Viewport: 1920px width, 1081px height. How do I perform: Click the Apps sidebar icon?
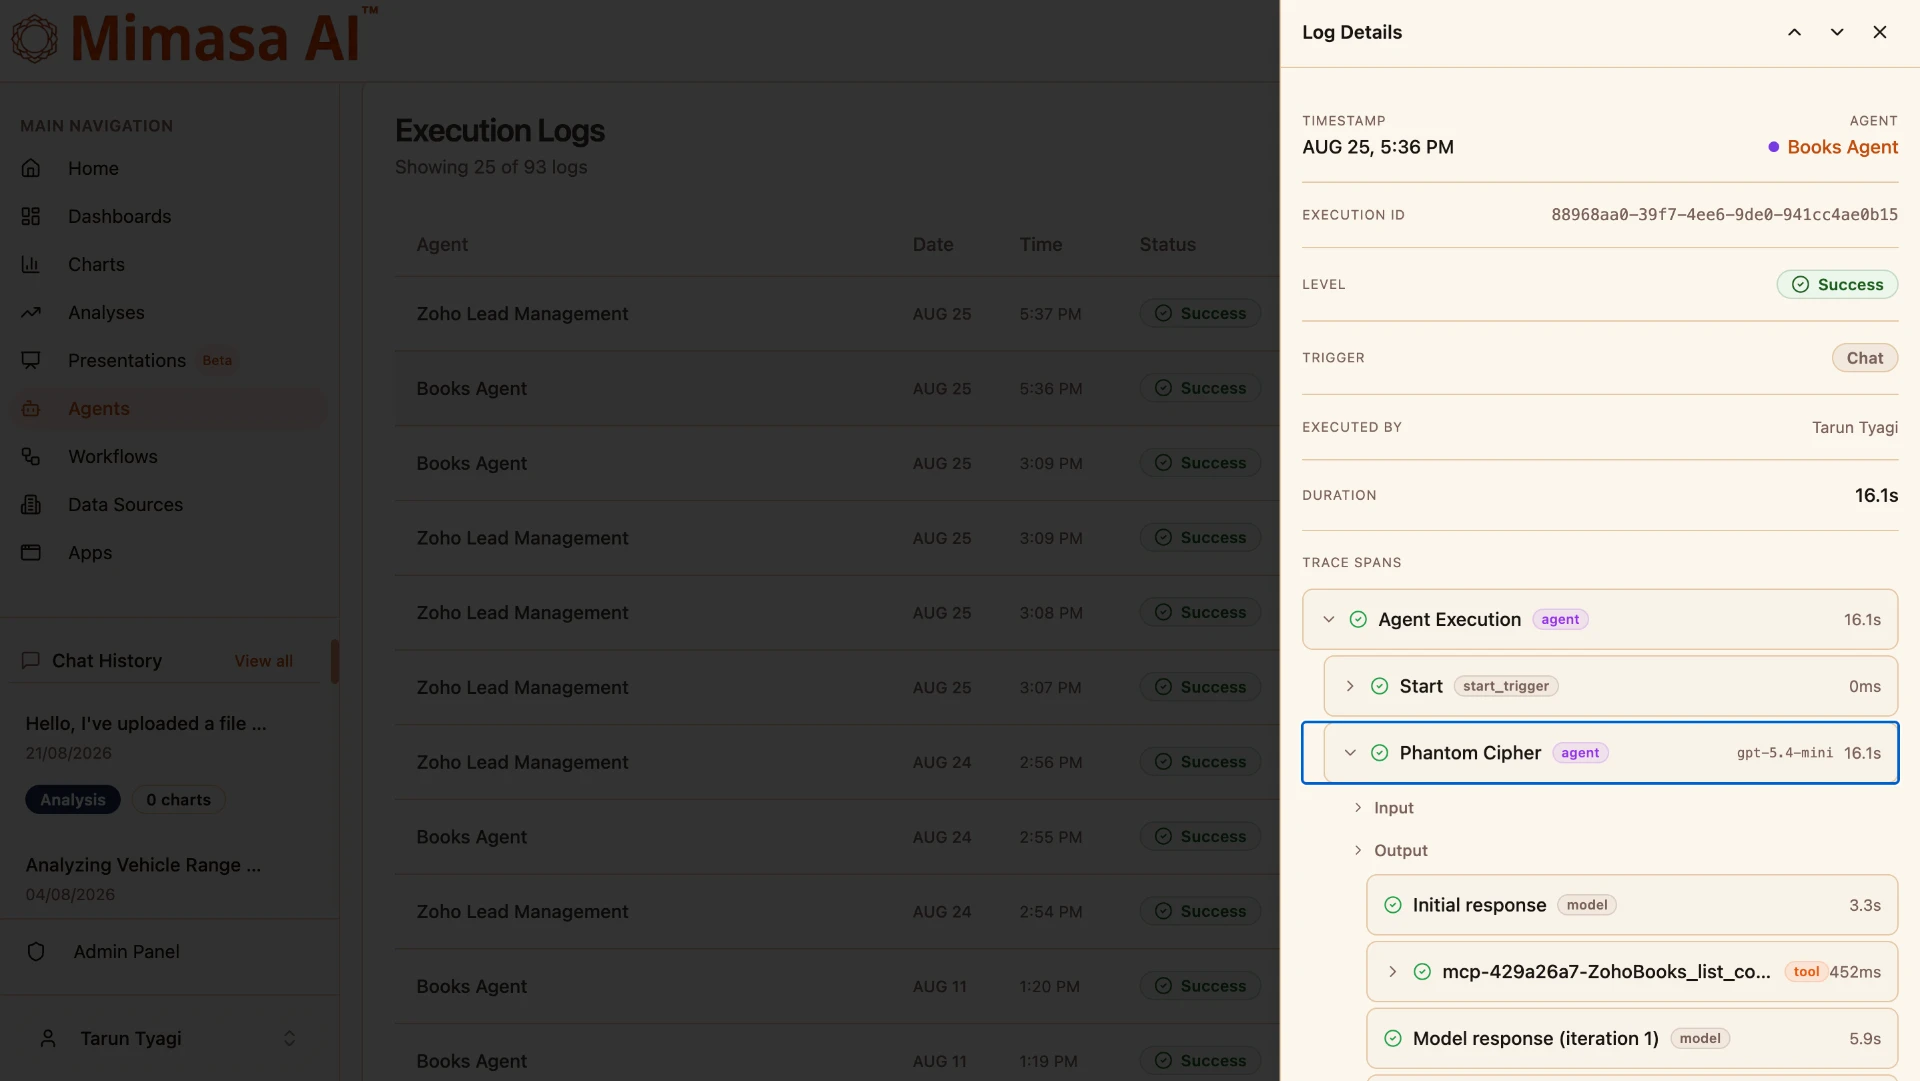click(31, 552)
